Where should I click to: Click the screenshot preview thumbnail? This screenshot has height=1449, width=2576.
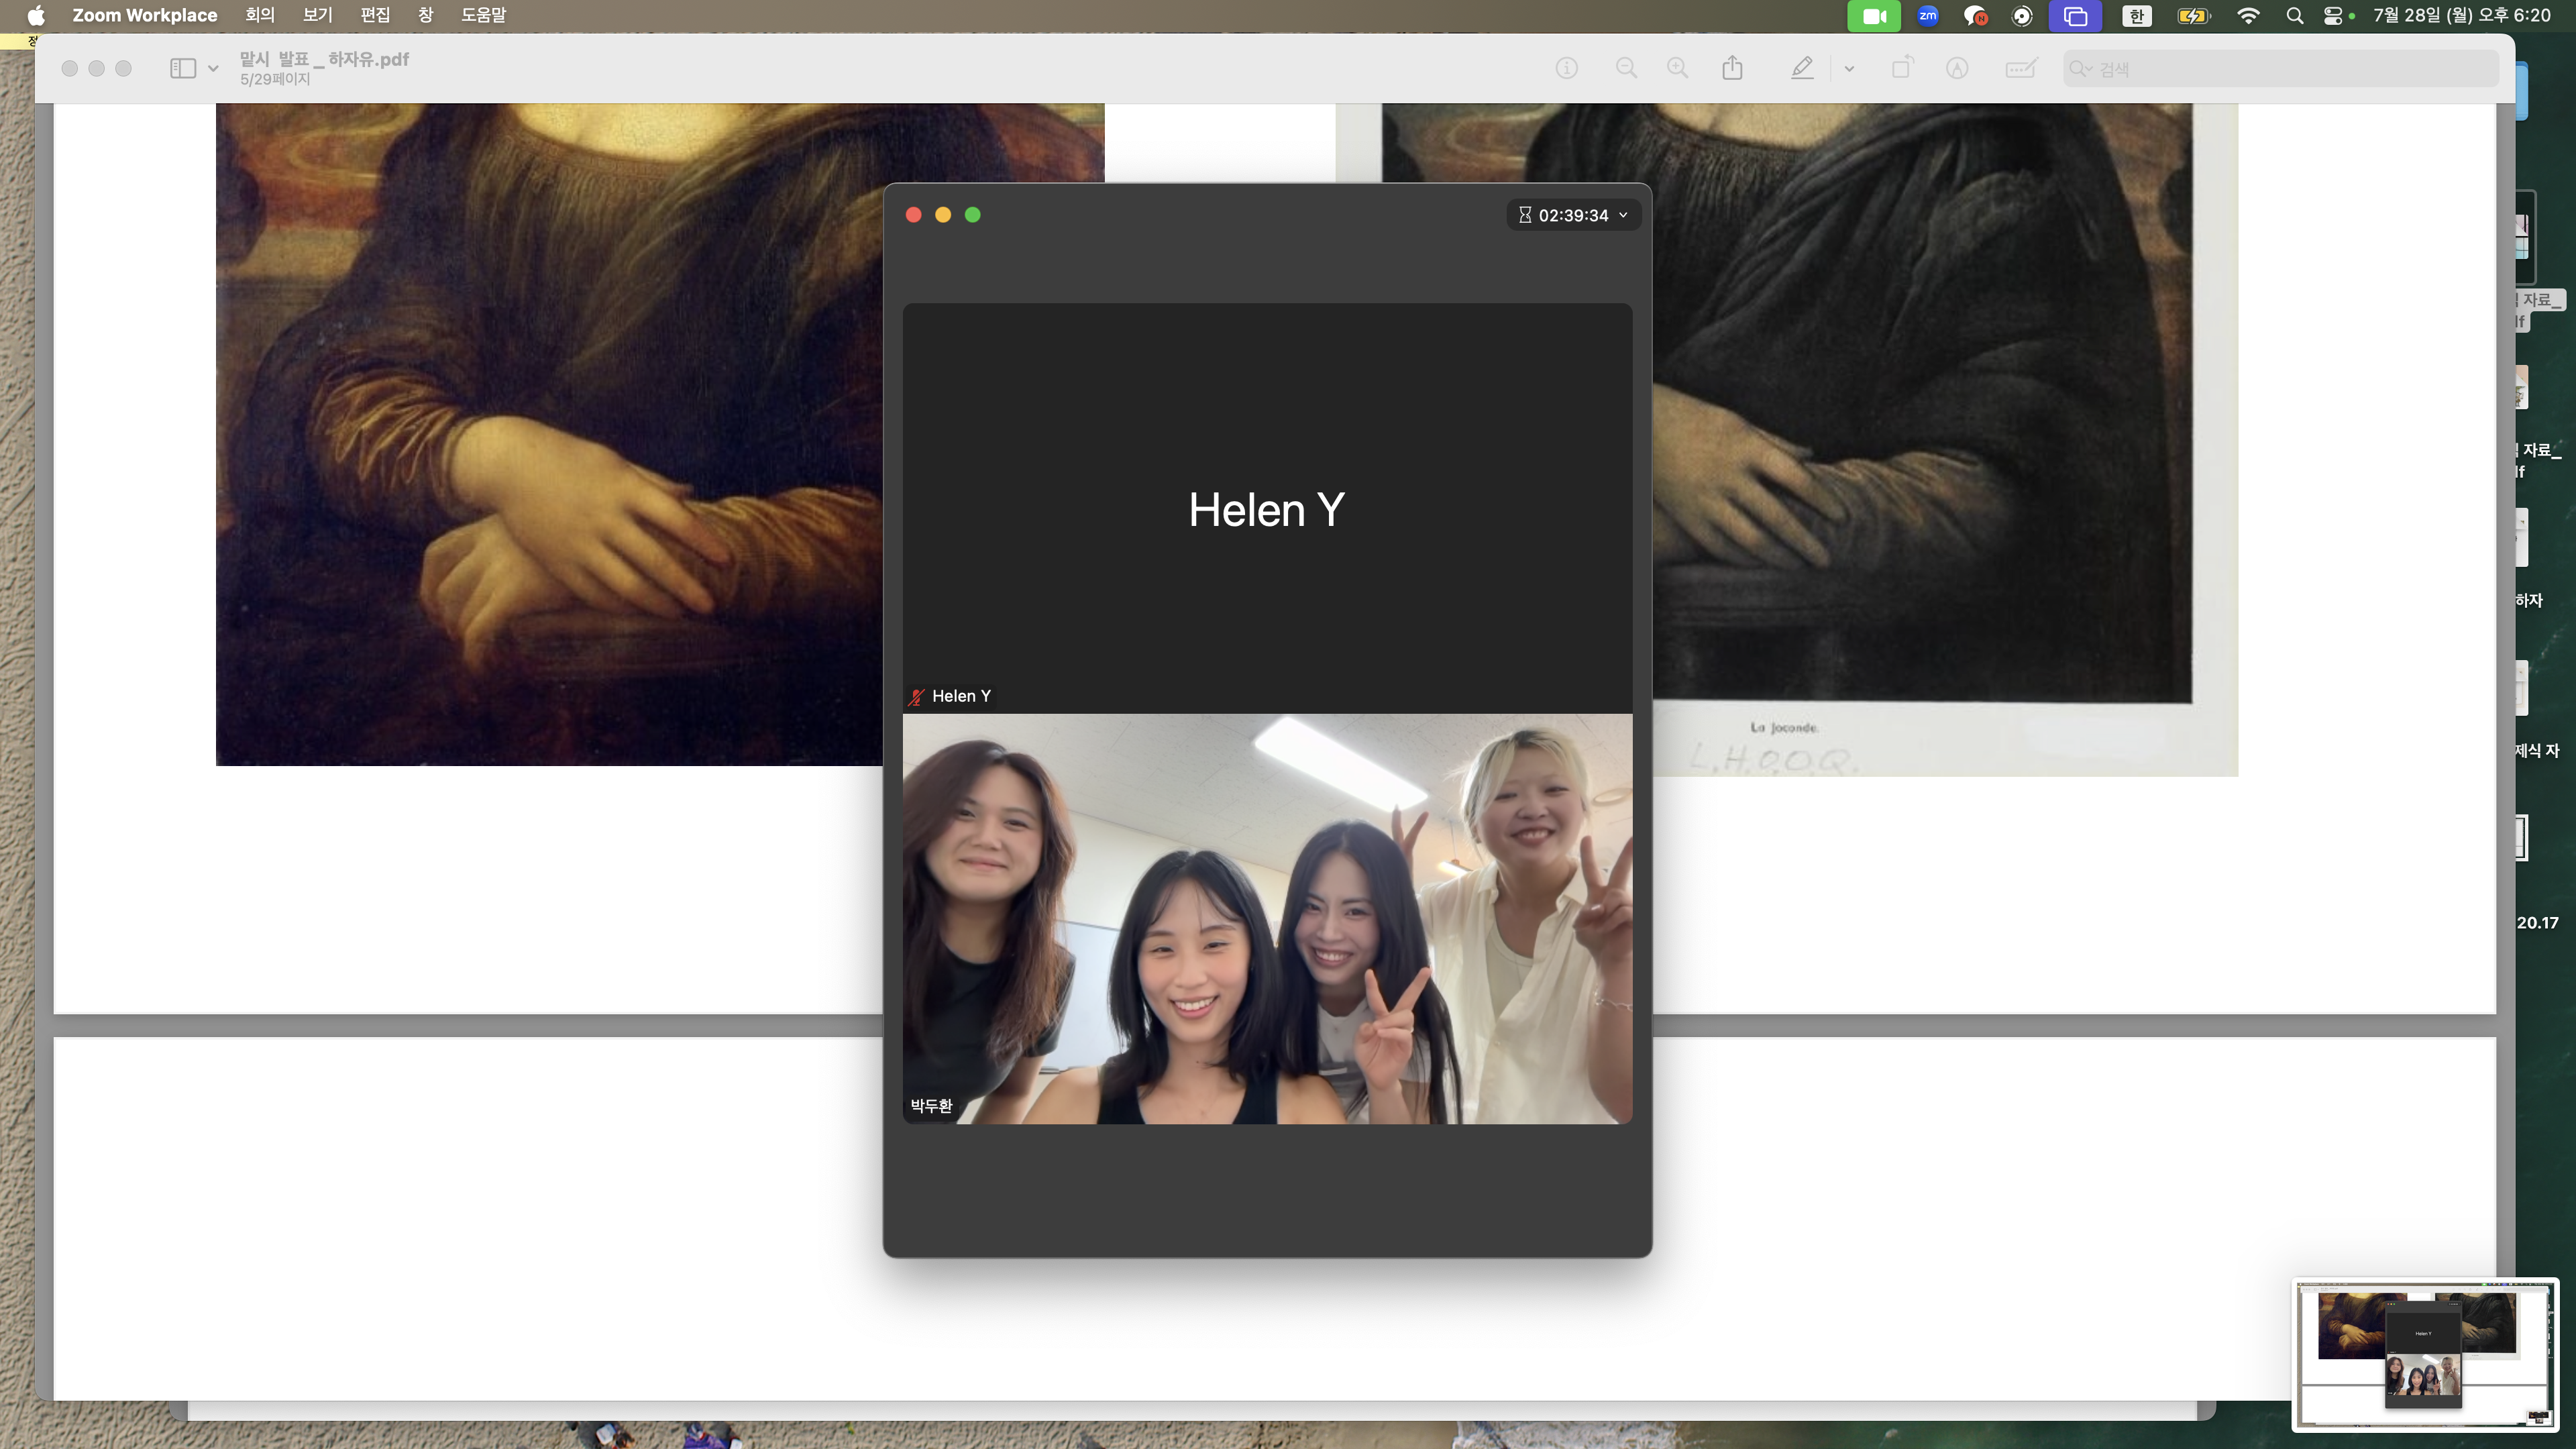point(2425,1354)
